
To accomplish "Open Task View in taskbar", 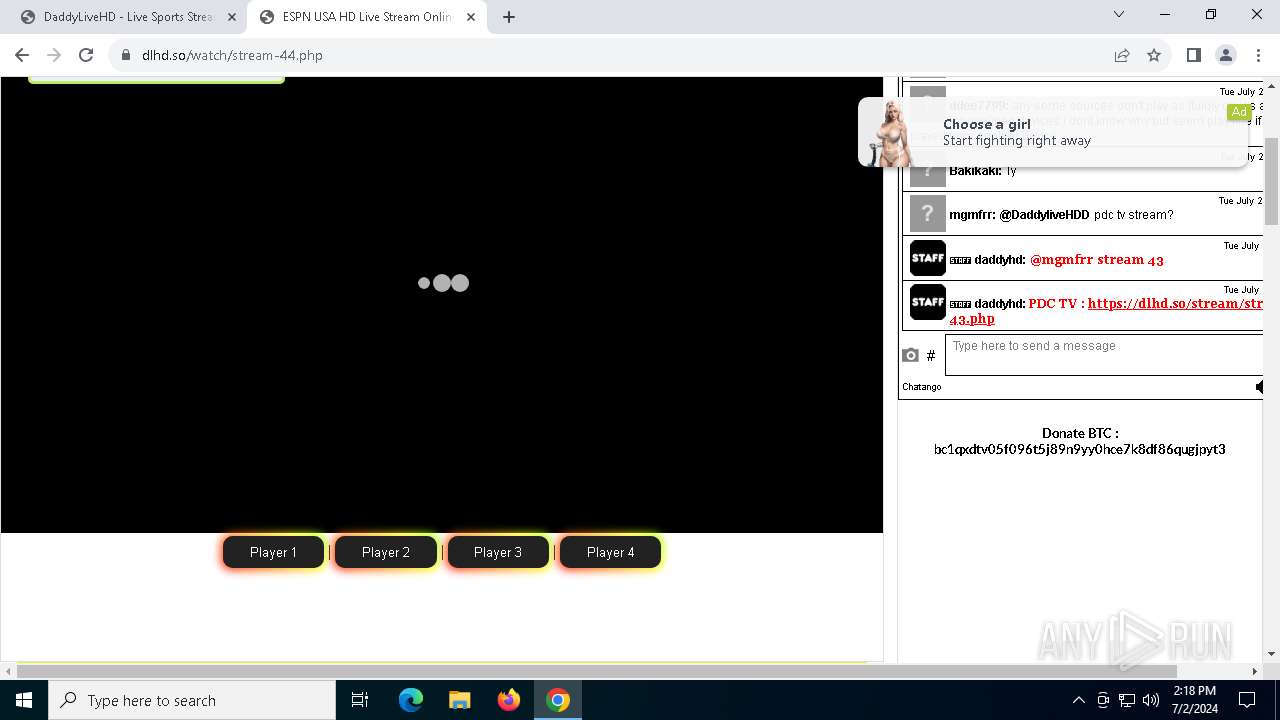I will (x=360, y=700).
